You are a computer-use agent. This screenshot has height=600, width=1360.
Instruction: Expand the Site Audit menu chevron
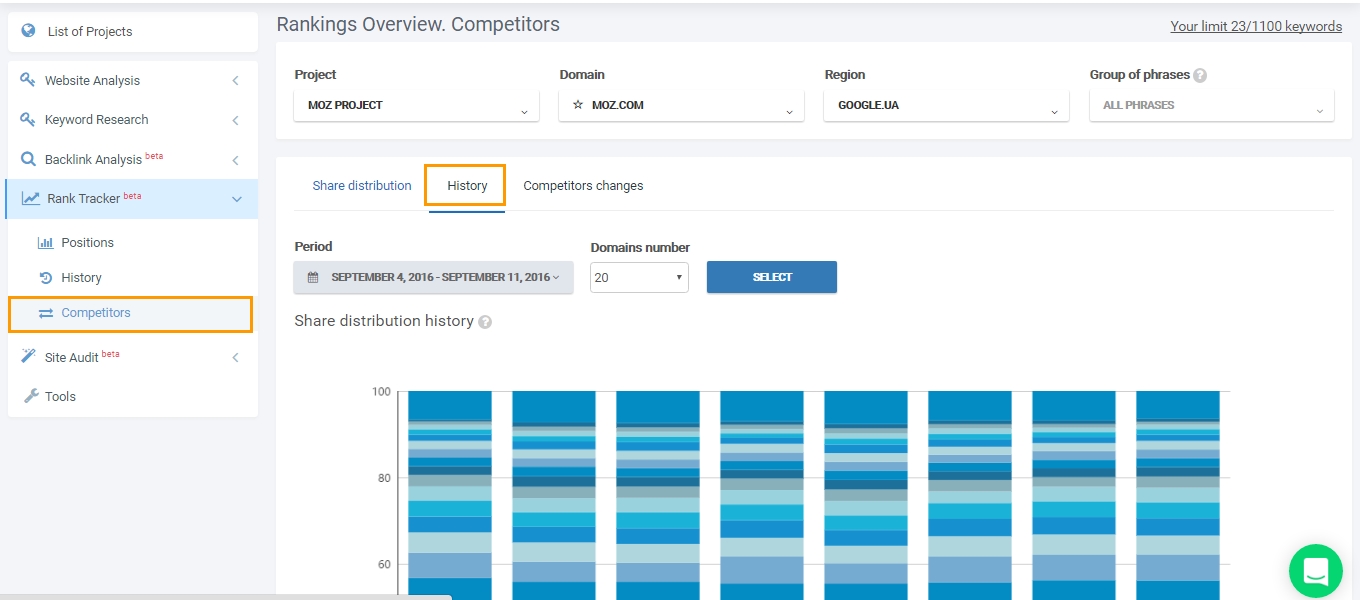click(236, 357)
